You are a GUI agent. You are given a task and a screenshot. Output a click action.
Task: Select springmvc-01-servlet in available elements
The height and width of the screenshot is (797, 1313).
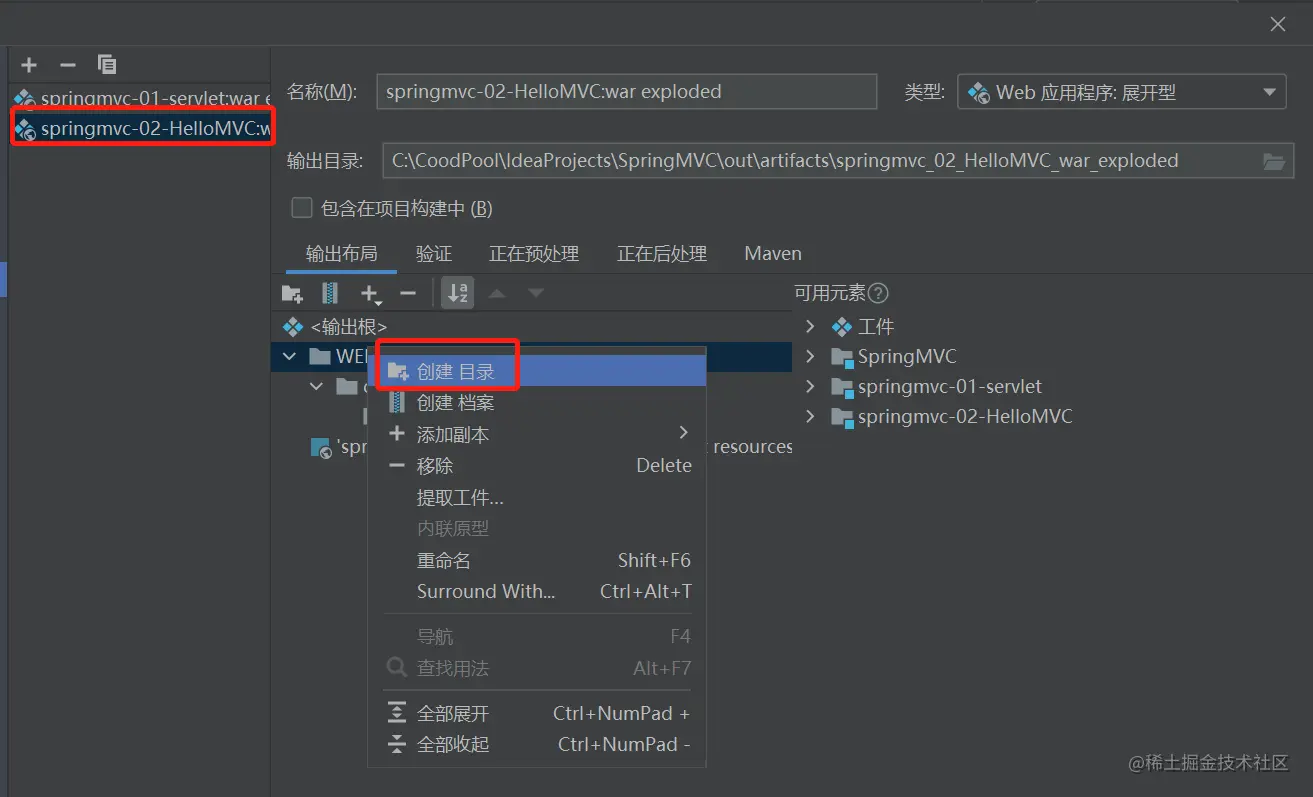(950, 386)
